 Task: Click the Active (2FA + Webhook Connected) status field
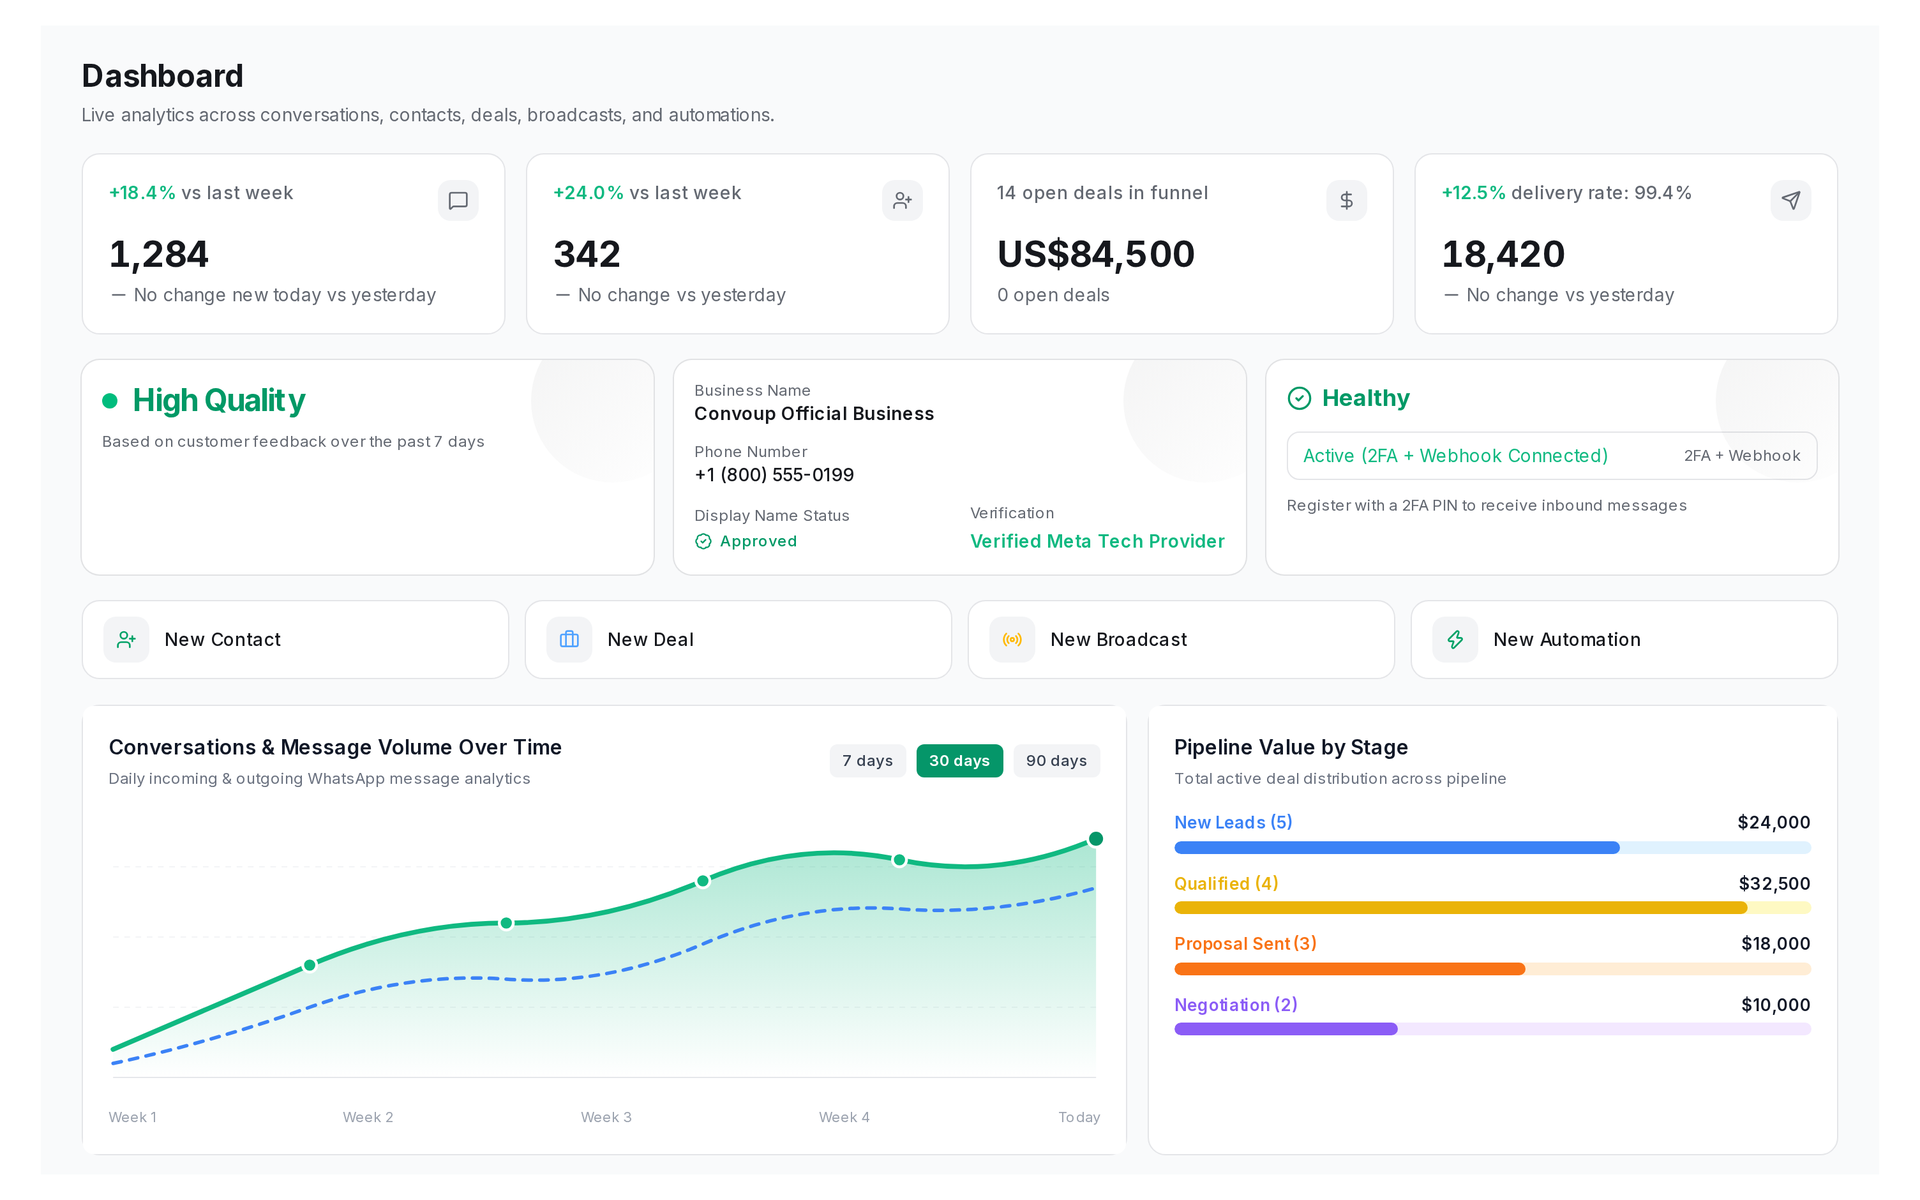[1551, 456]
